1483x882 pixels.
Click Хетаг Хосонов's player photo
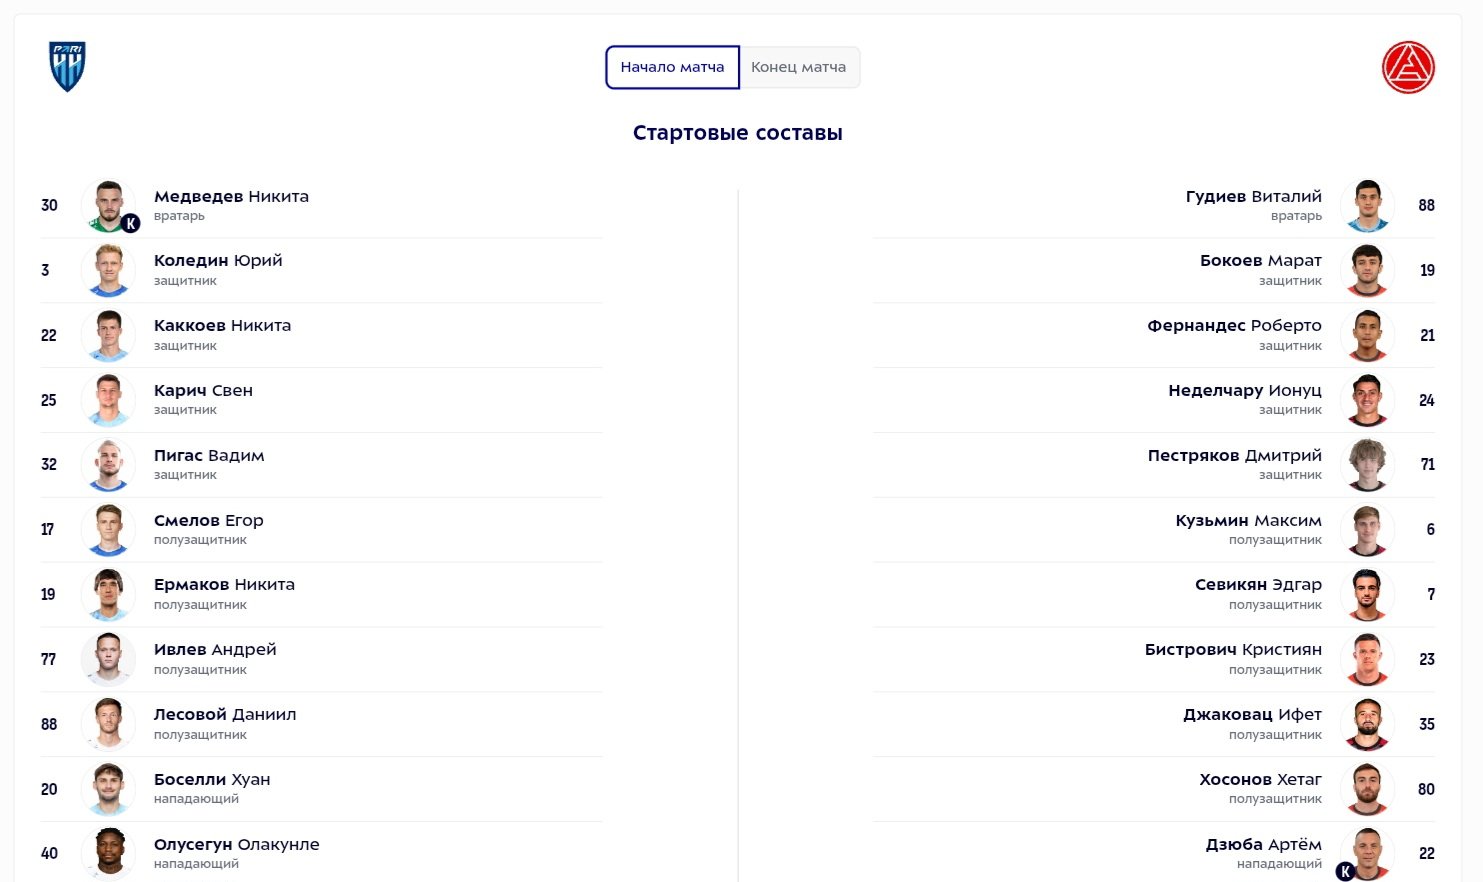1367,789
